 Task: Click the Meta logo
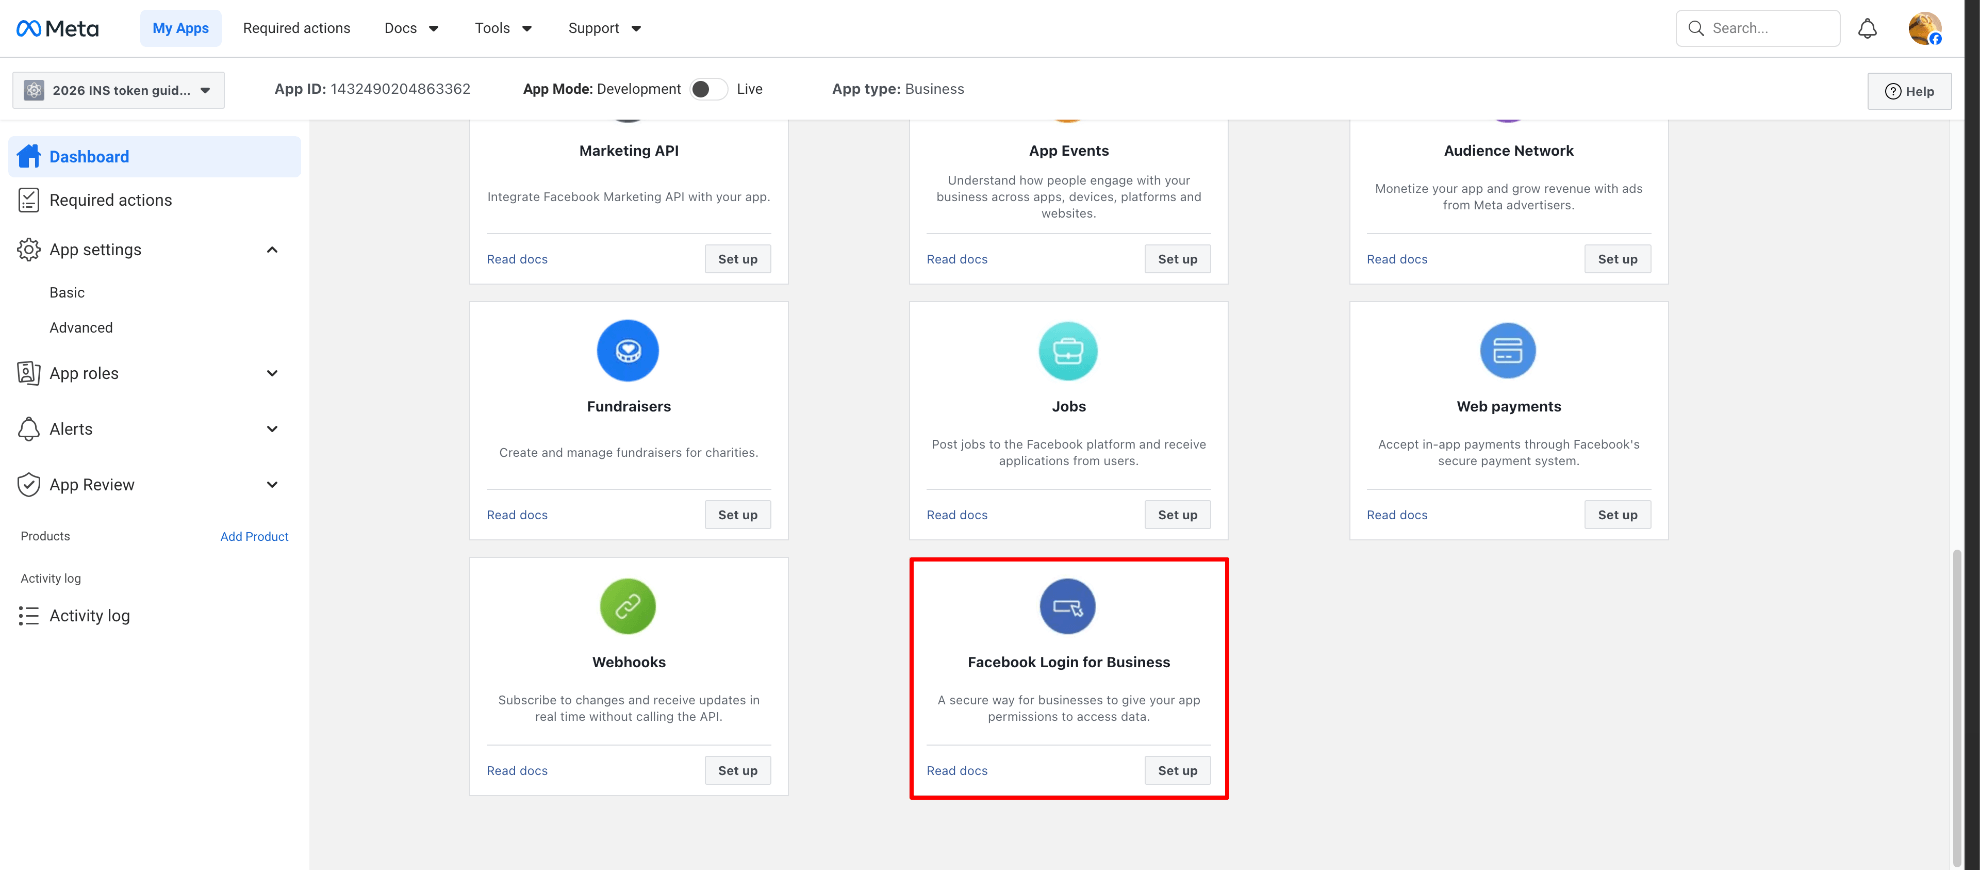57,29
